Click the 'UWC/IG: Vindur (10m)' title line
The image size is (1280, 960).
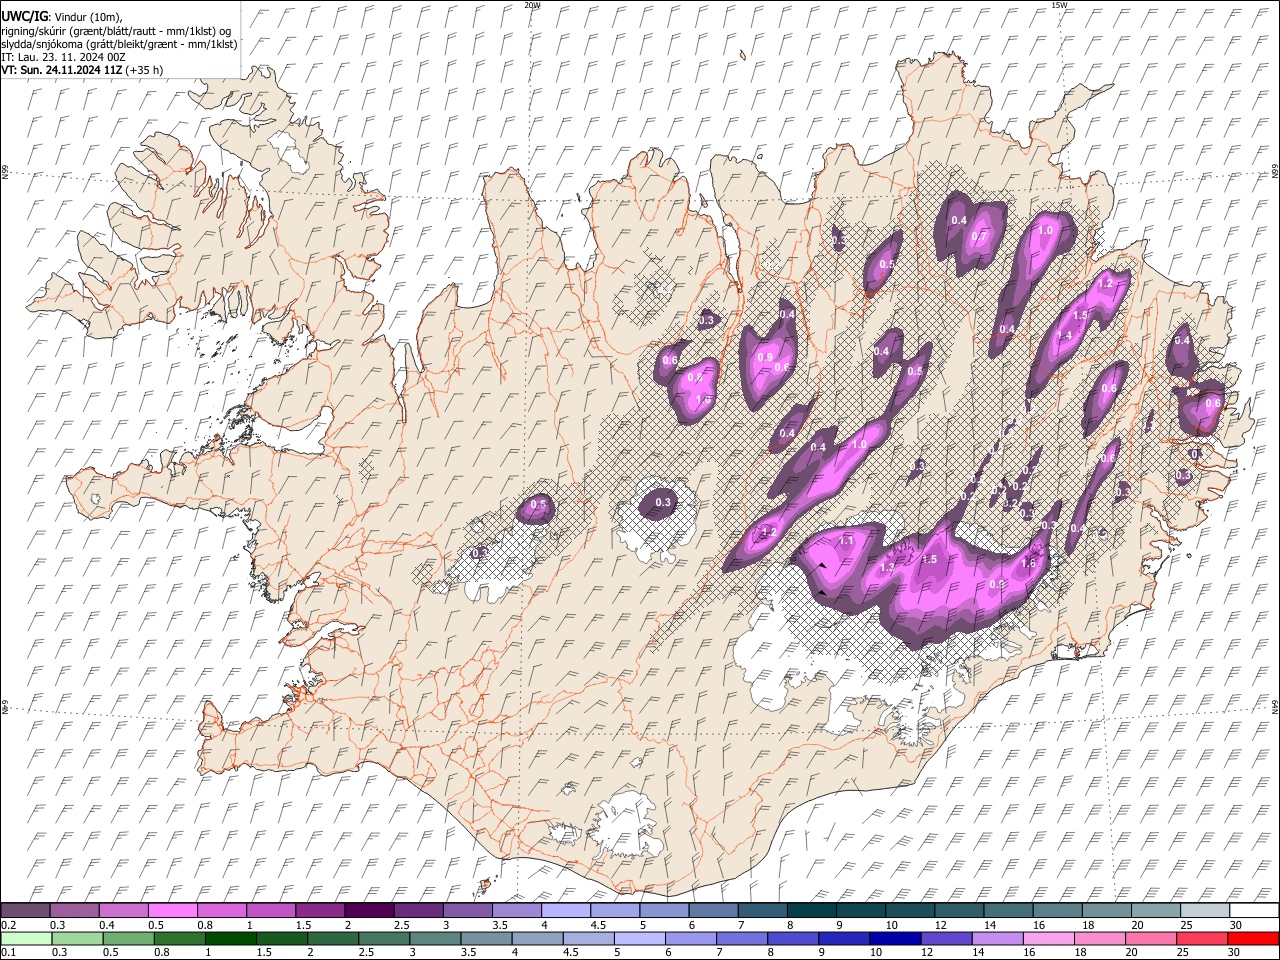tap(62, 17)
